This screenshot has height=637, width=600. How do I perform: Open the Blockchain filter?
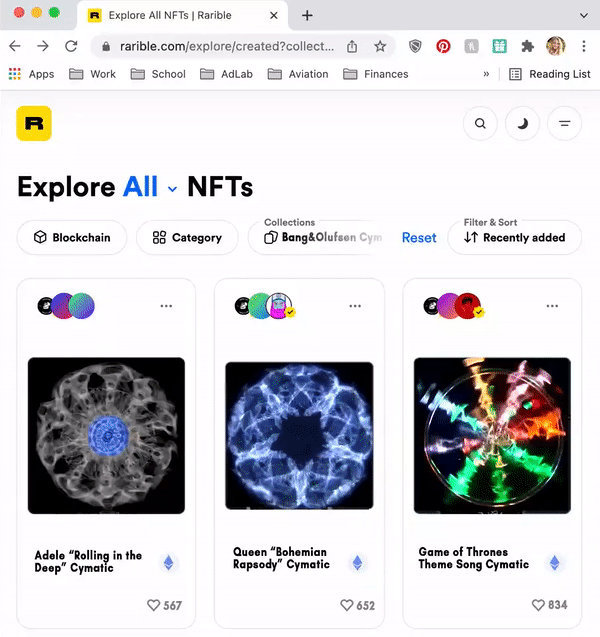(x=72, y=237)
